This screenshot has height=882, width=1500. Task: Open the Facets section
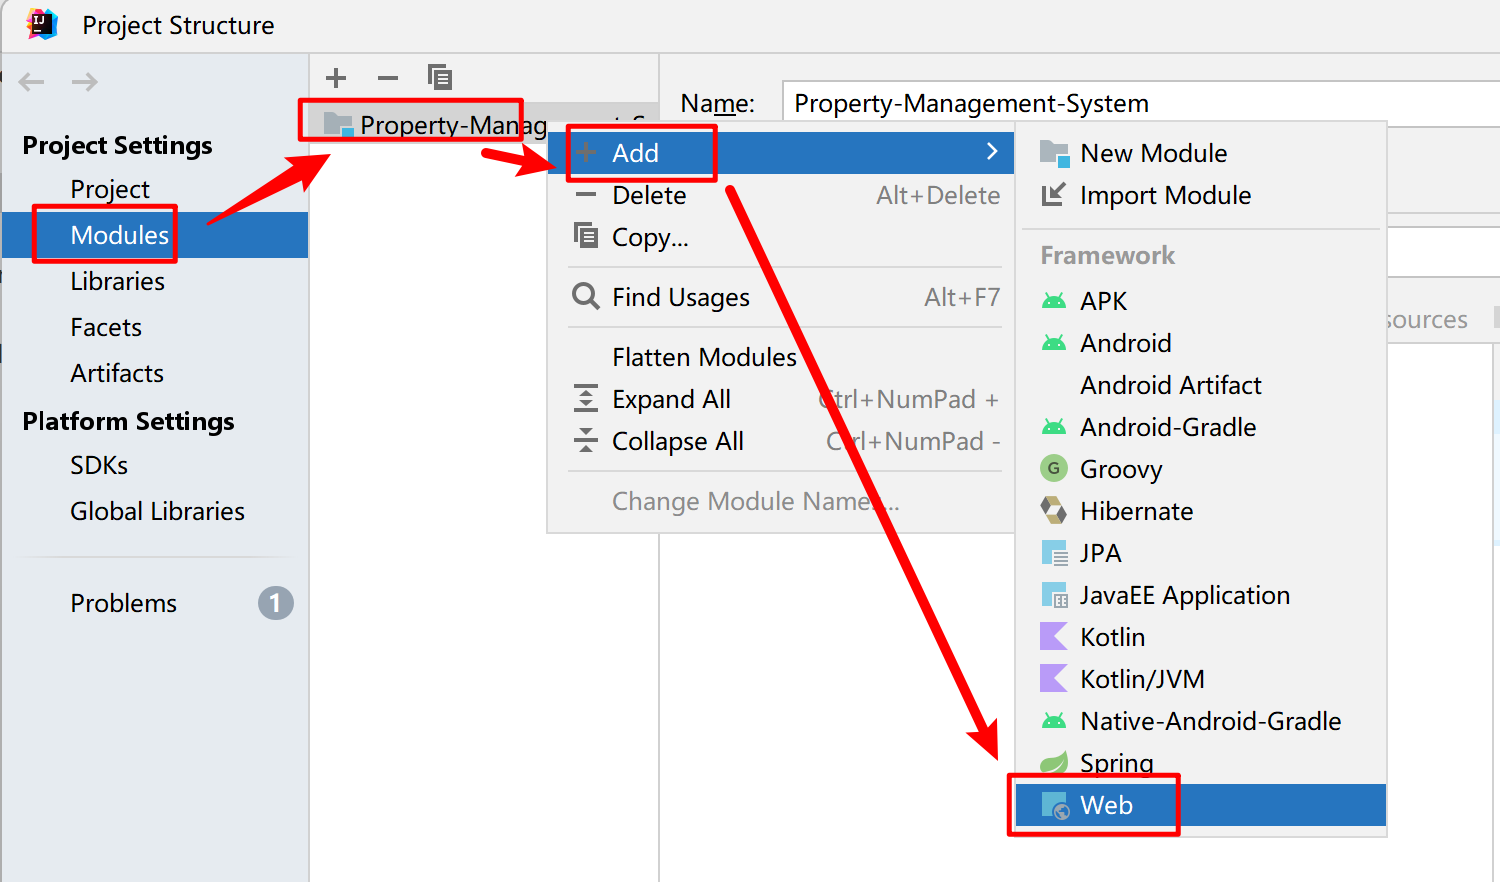click(x=106, y=327)
